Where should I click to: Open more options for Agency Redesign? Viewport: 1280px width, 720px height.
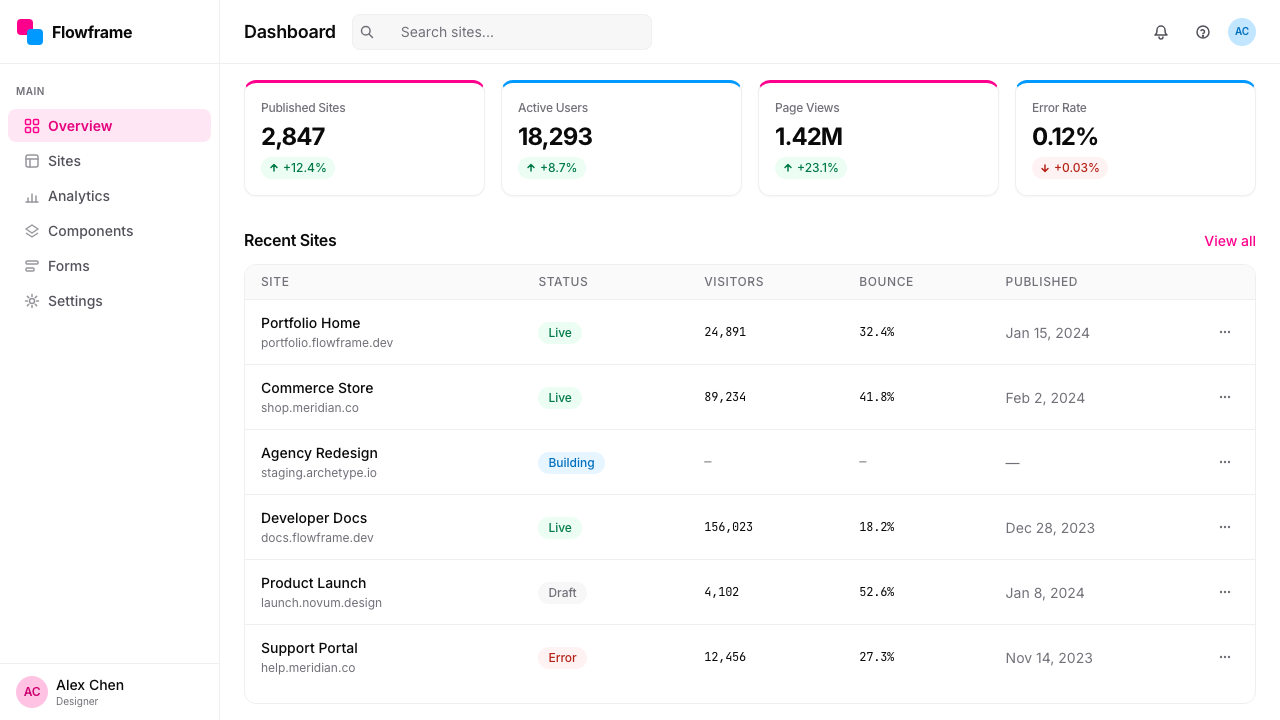[x=1225, y=462]
